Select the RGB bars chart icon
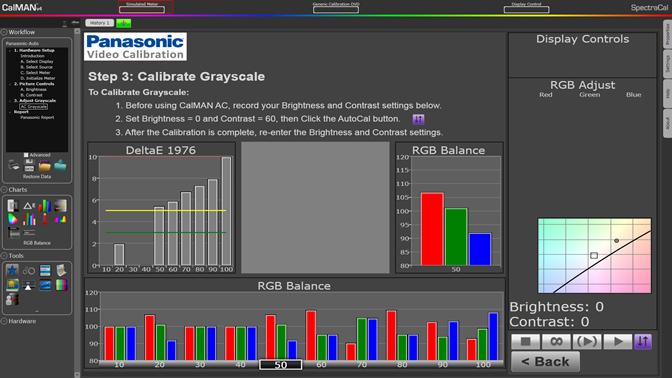This screenshot has width=672, height=378. point(45,206)
